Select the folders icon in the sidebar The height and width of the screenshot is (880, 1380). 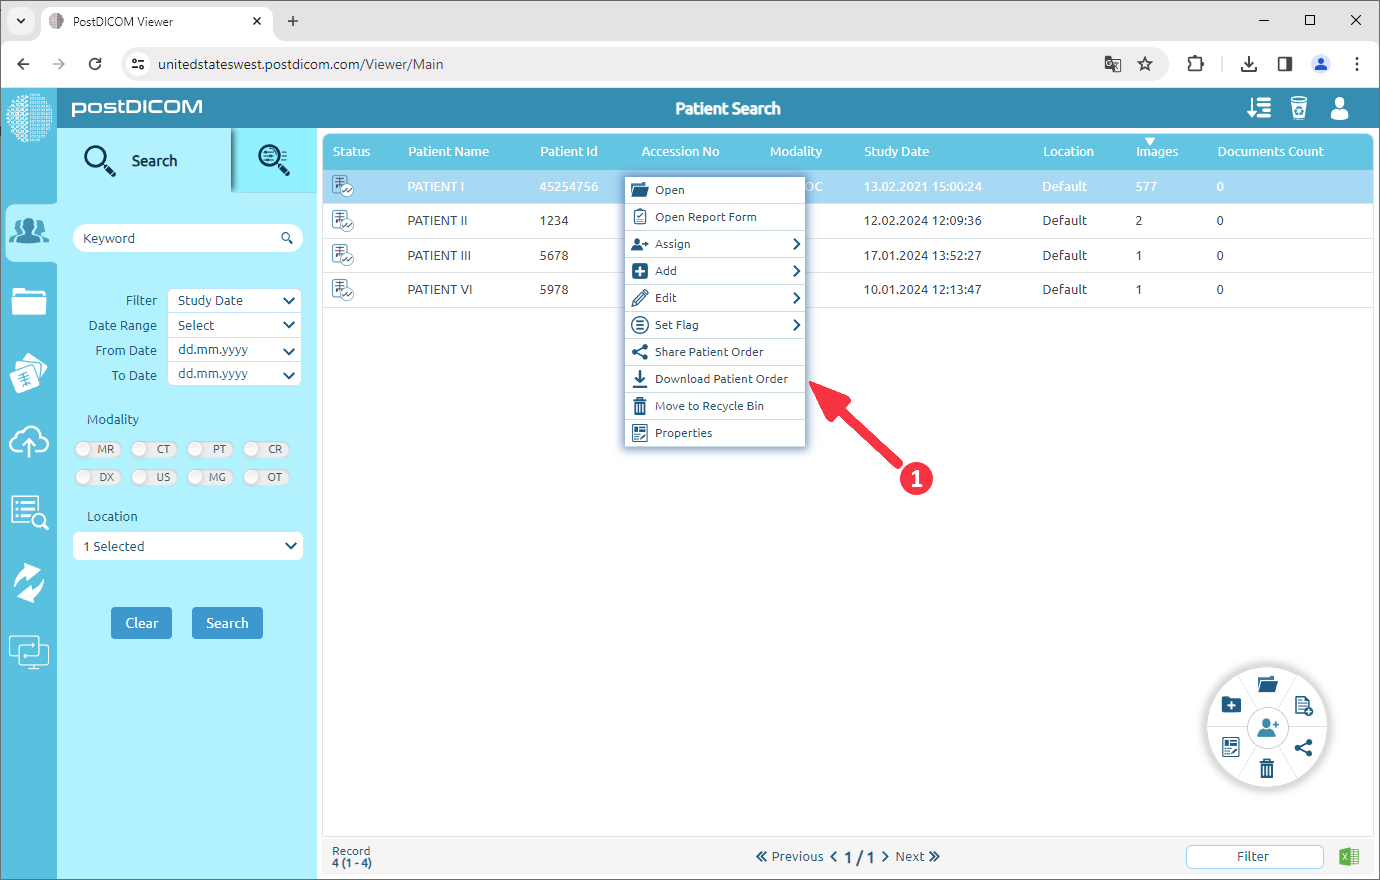29,301
